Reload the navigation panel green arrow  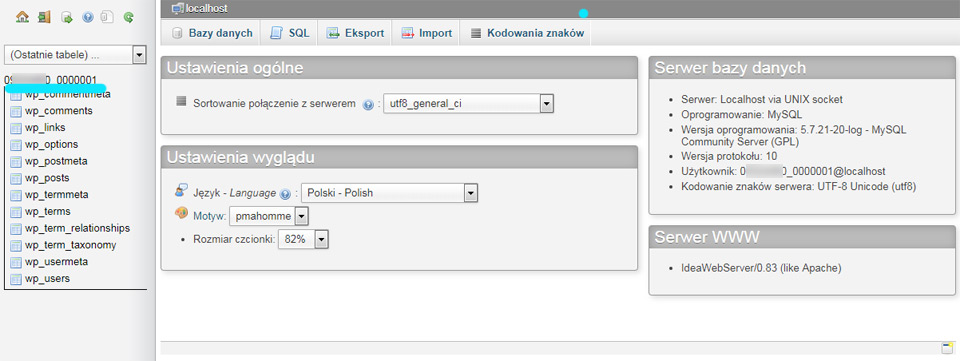pyautogui.click(x=129, y=17)
